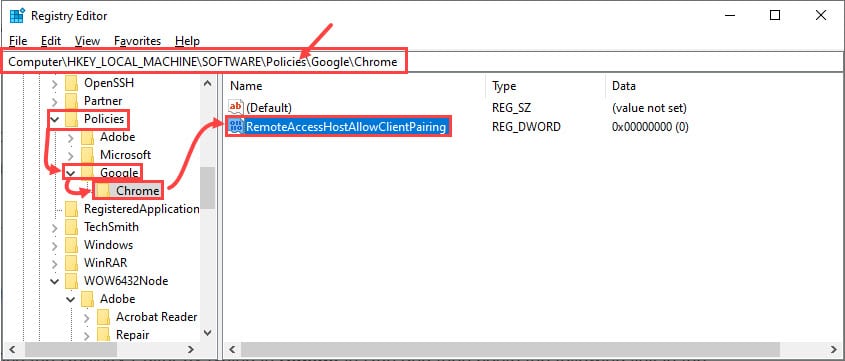Click the OpenSSH folder icon

(72, 83)
